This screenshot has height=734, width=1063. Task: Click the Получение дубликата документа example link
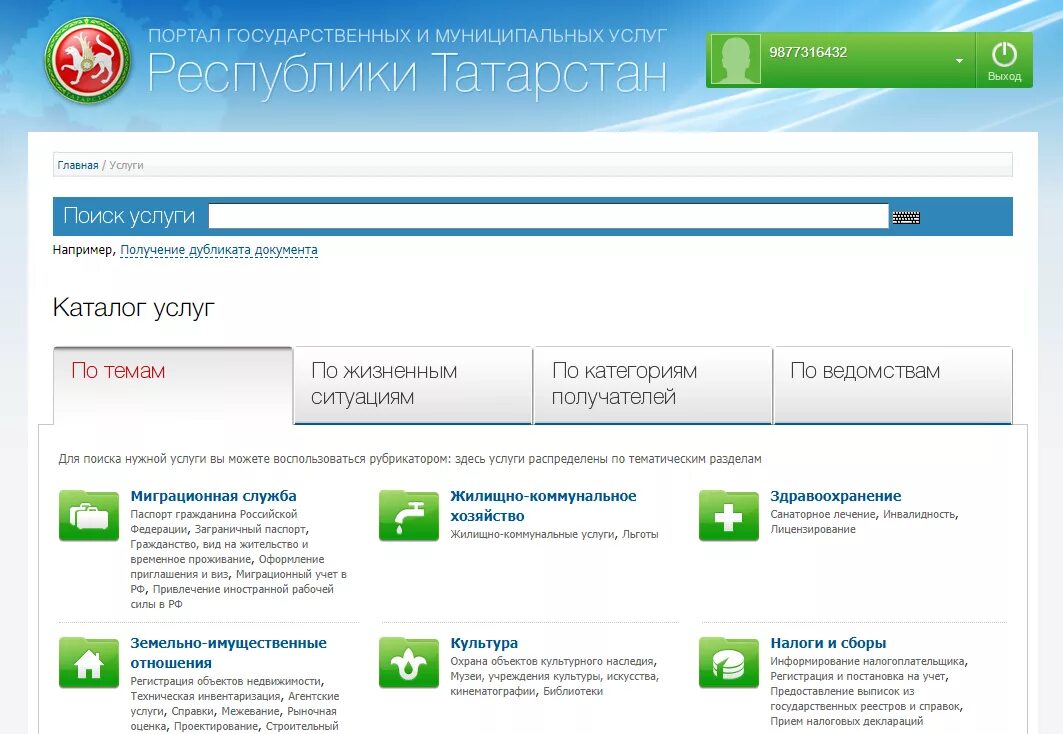tap(219, 250)
